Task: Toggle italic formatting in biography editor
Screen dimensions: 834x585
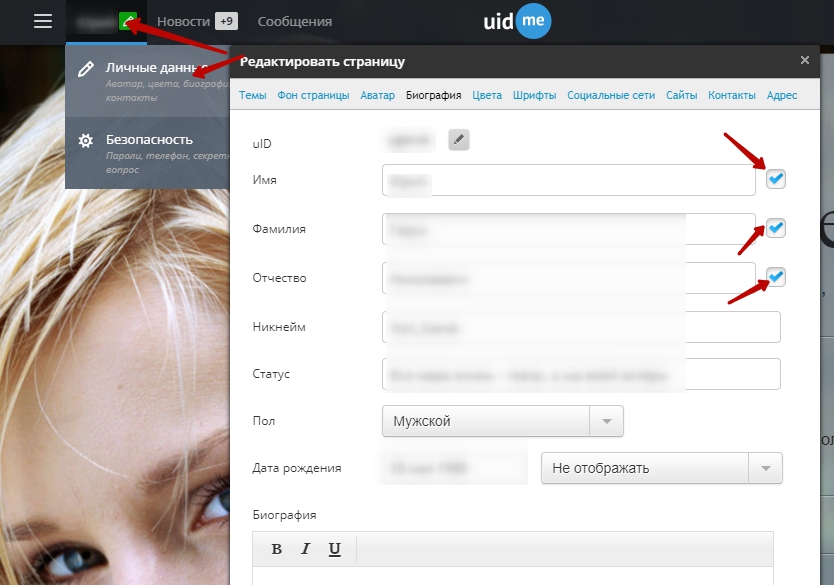Action: click(306, 549)
